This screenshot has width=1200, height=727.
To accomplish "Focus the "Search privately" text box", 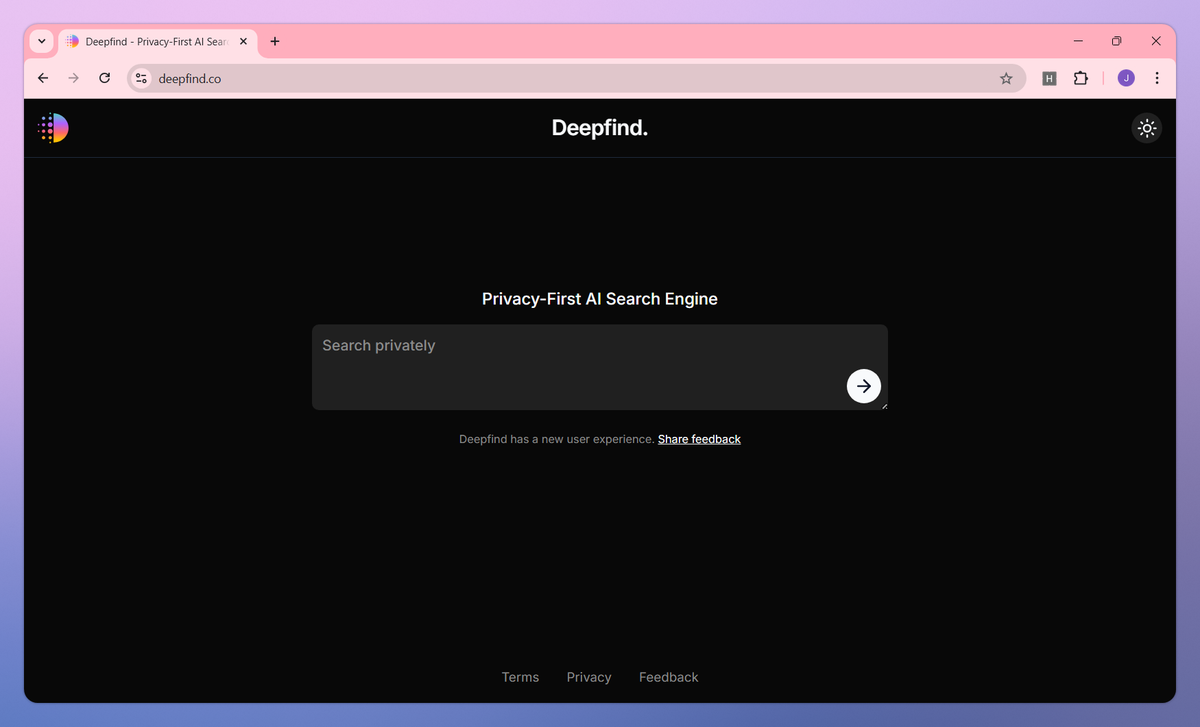I will click(600, 367).
